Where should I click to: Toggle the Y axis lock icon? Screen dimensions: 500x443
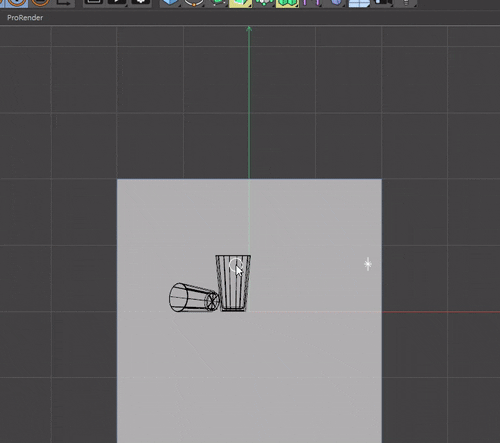pos(17,3)
